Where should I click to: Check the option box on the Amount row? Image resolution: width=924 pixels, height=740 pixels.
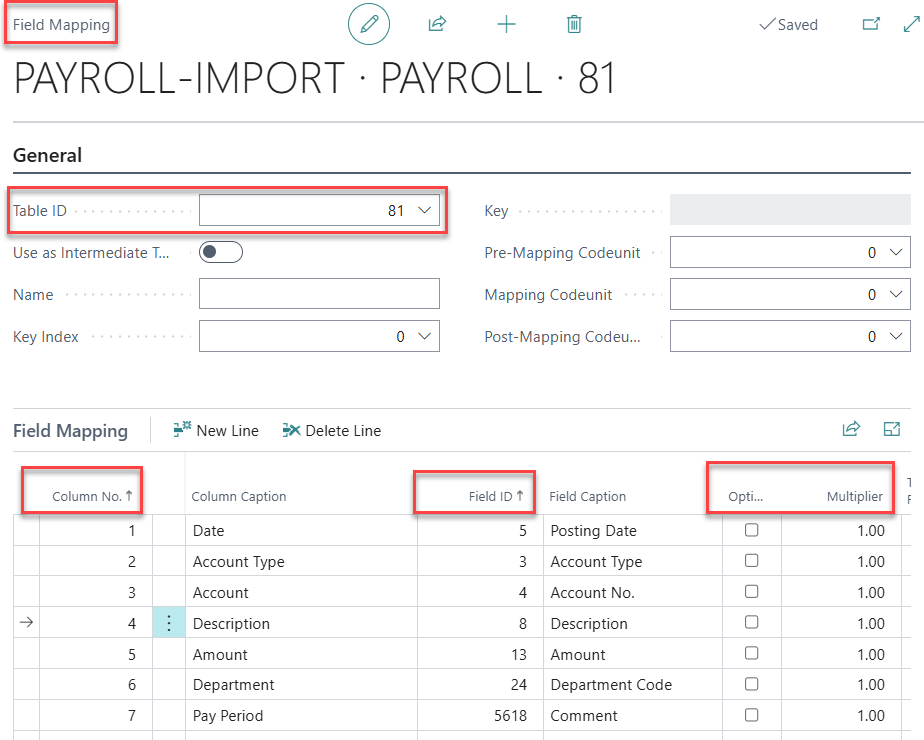coord(753,653)
